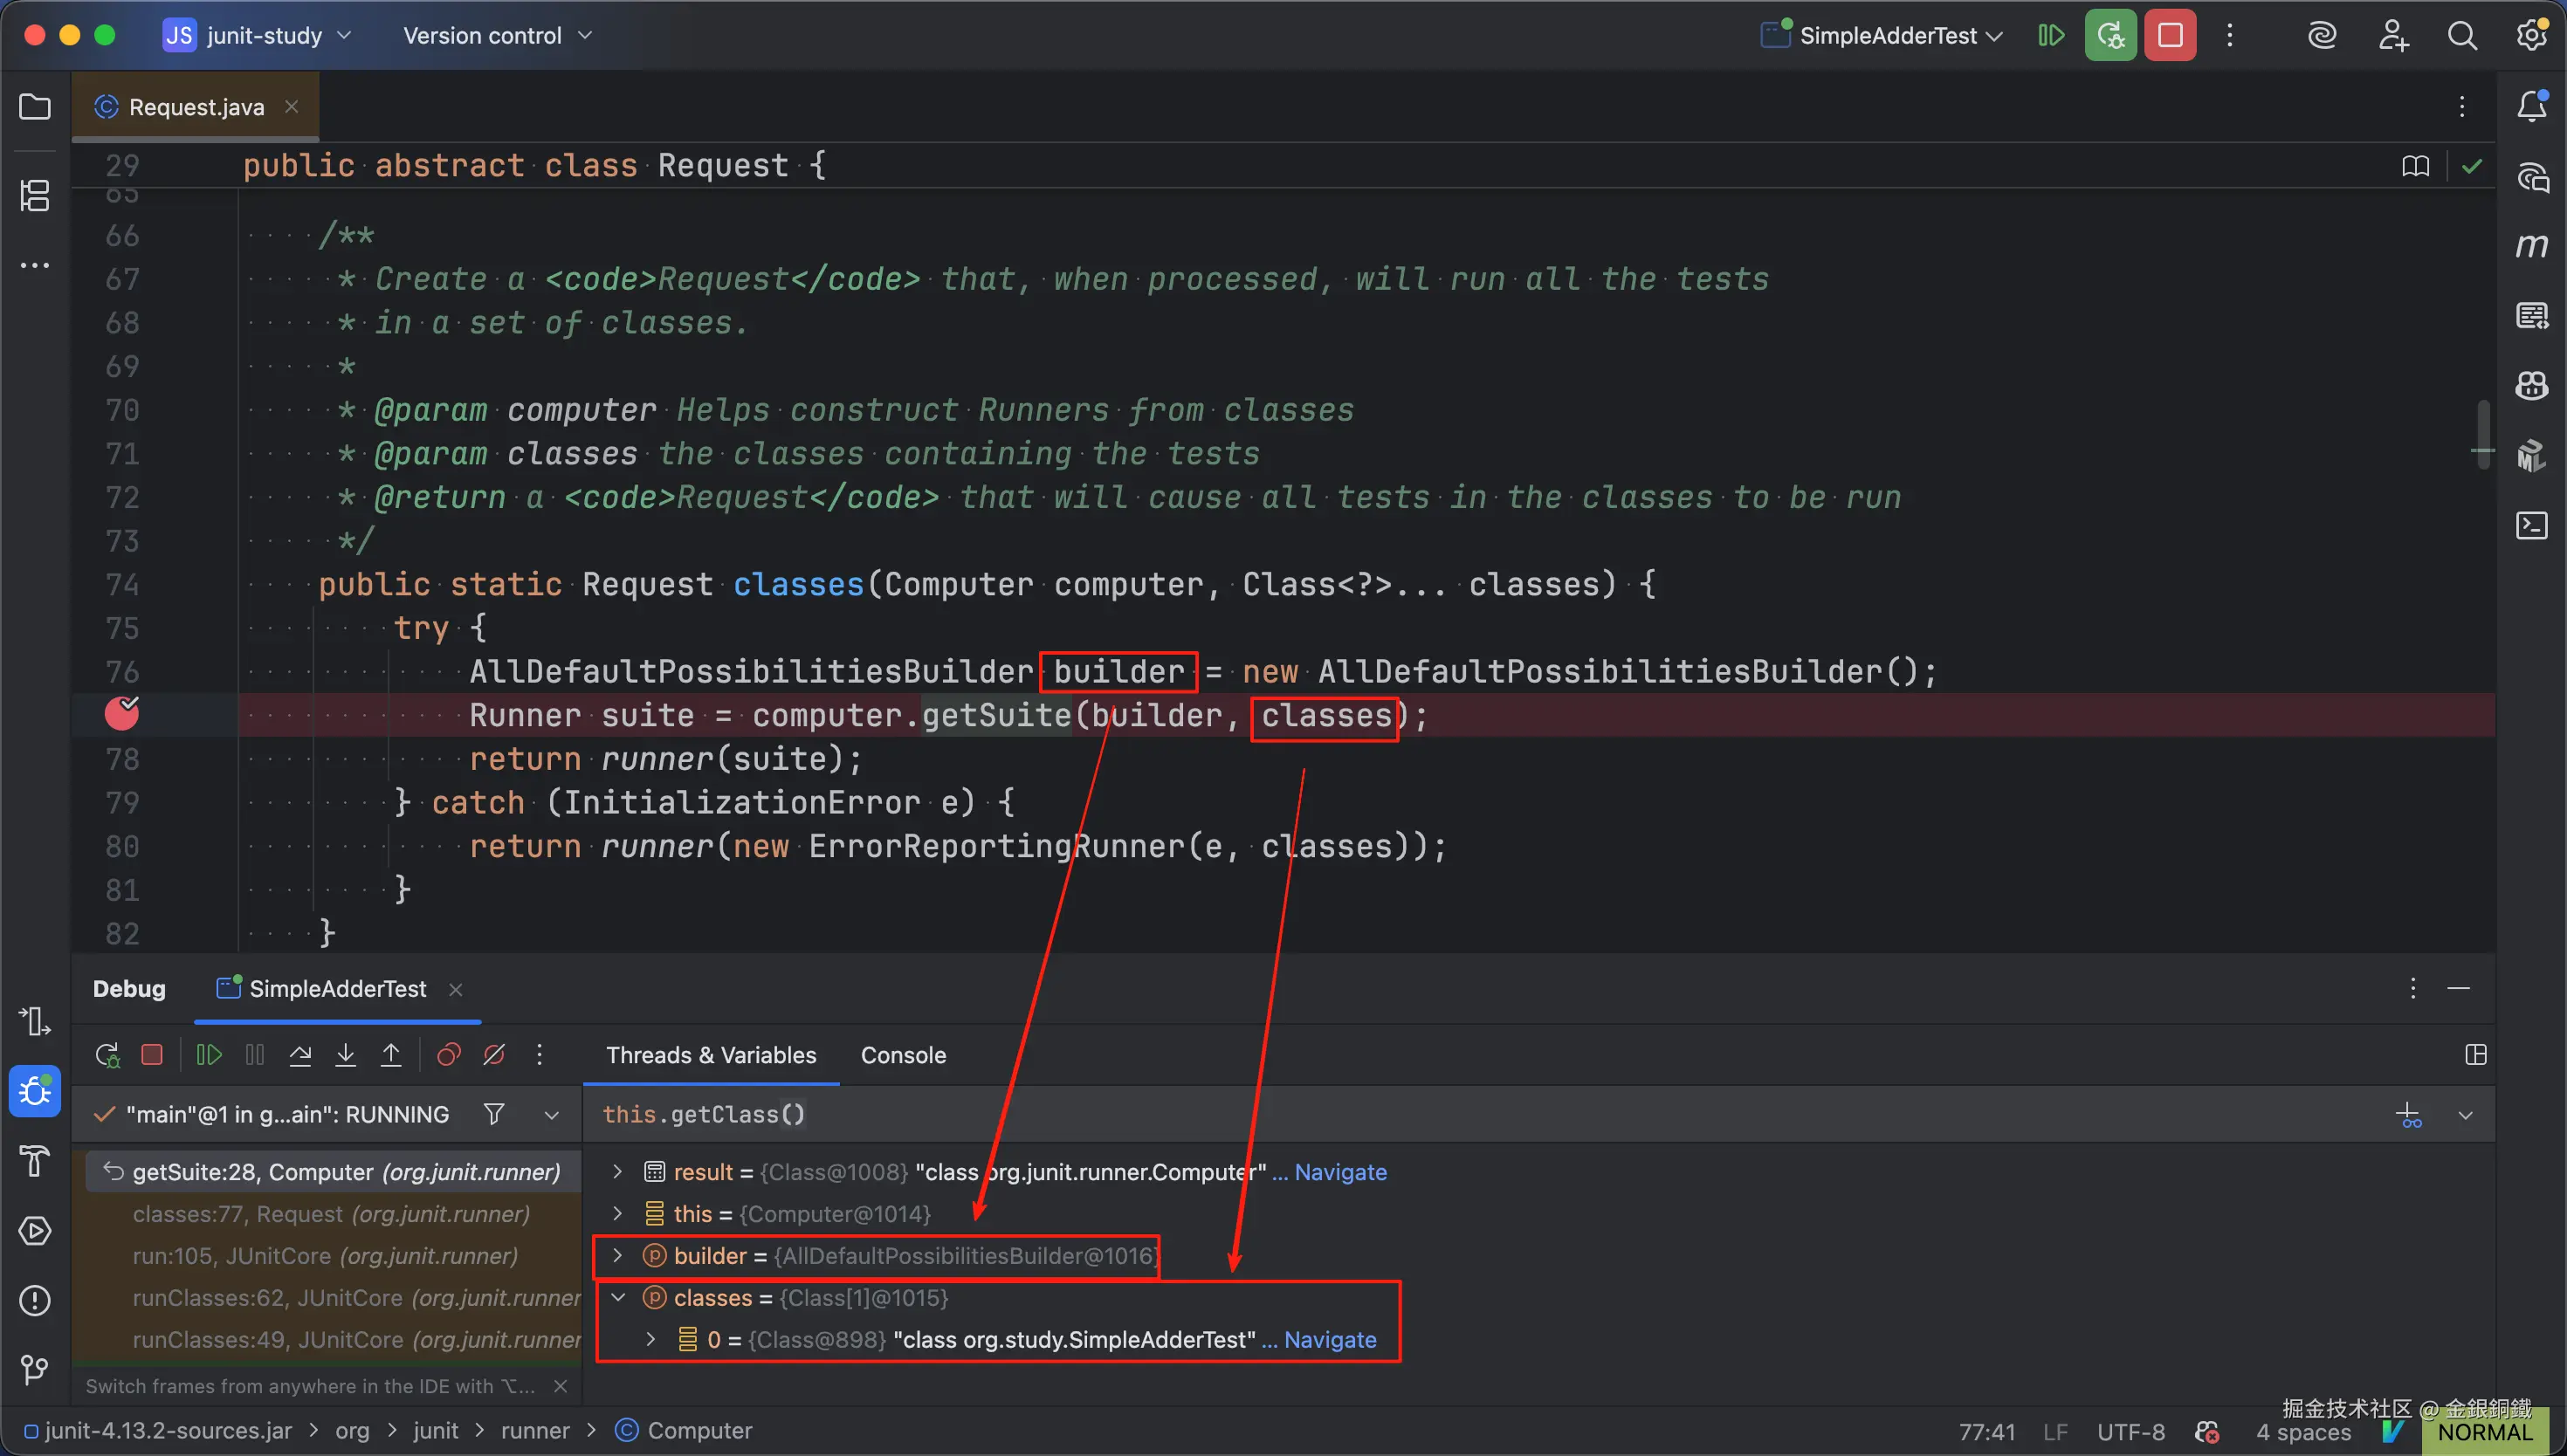Viewport: 2567px width, 1456px height.
Task: Toggle Reader Mode book icon
Action: 2415,166
